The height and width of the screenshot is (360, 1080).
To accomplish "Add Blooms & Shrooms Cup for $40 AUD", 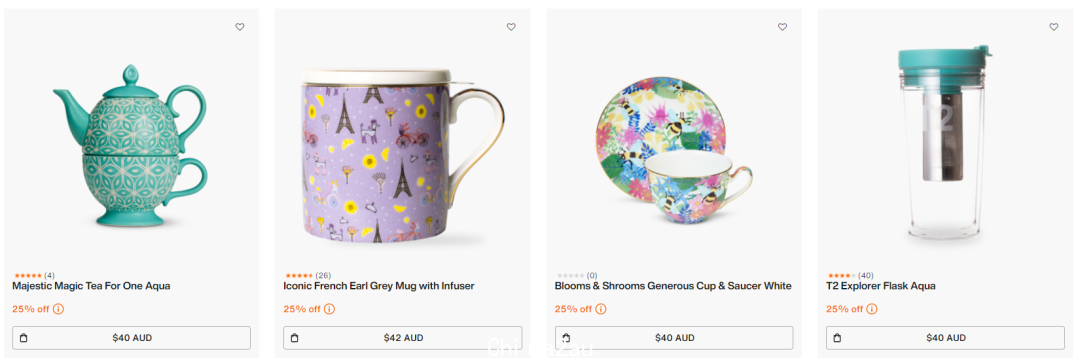I will [x=674, y=338].
